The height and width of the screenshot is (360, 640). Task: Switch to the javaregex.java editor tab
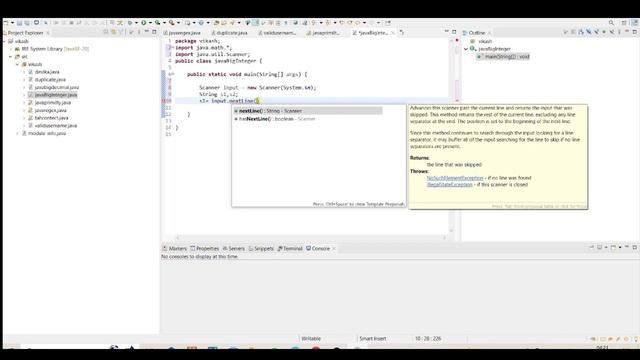(x=182, y=33)
